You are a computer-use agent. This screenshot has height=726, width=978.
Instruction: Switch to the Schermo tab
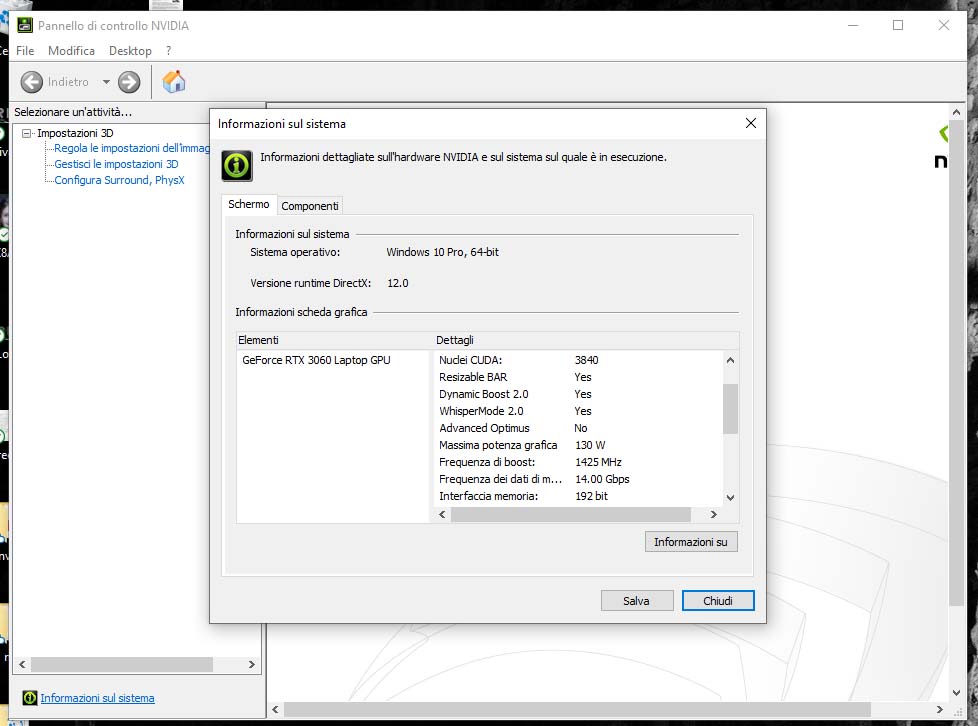pos(248,204)
